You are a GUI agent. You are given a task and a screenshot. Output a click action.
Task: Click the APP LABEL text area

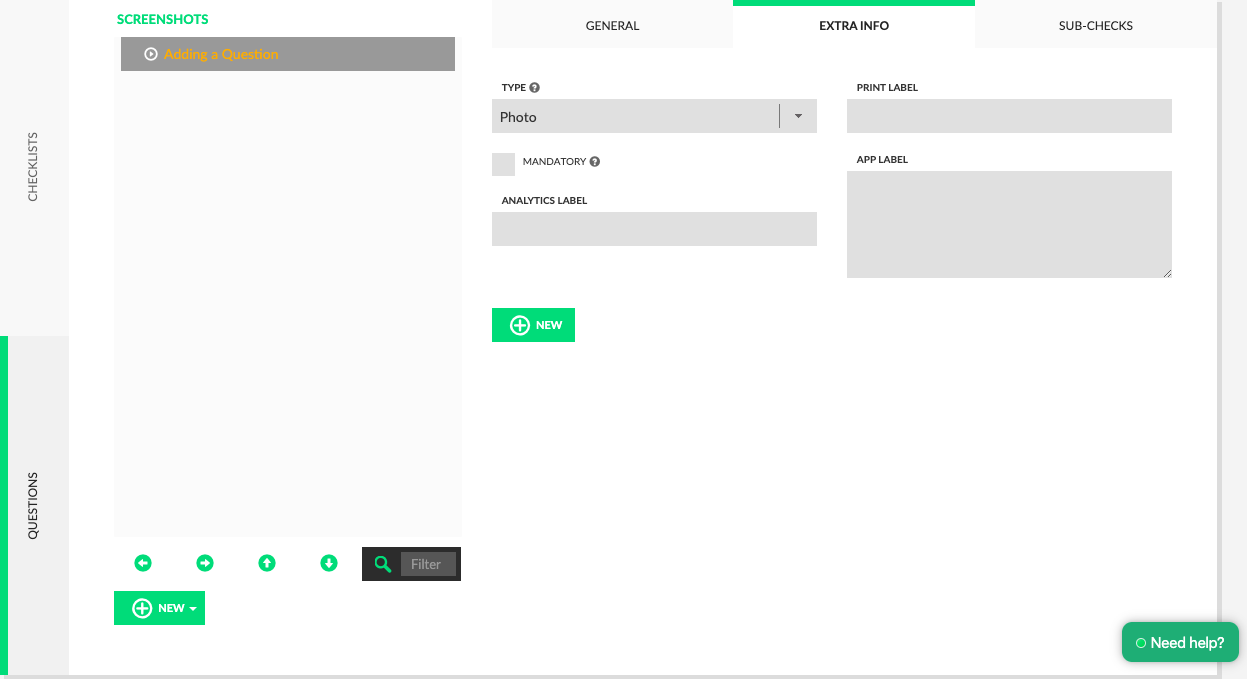1009,224
